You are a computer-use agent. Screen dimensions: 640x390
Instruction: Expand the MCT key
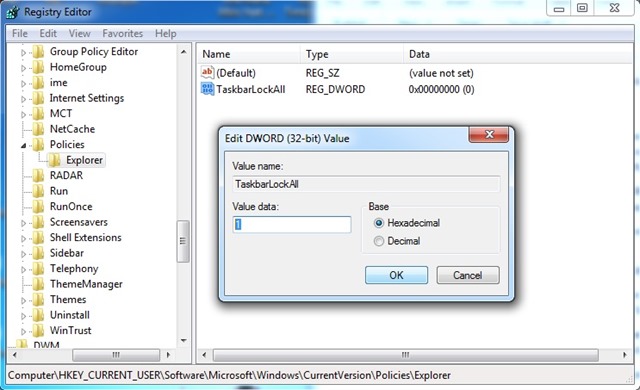pyautogui.click(x=23, y=115)
